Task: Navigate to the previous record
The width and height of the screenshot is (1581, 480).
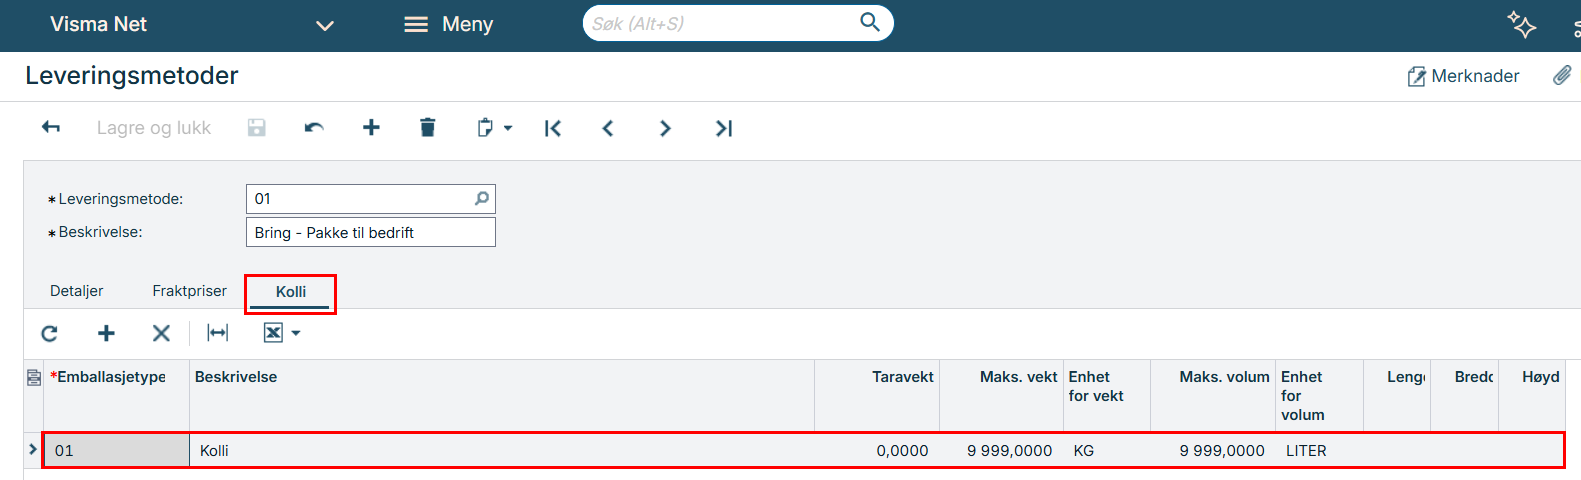Action: pyautogui.click(x=608, y=128)
